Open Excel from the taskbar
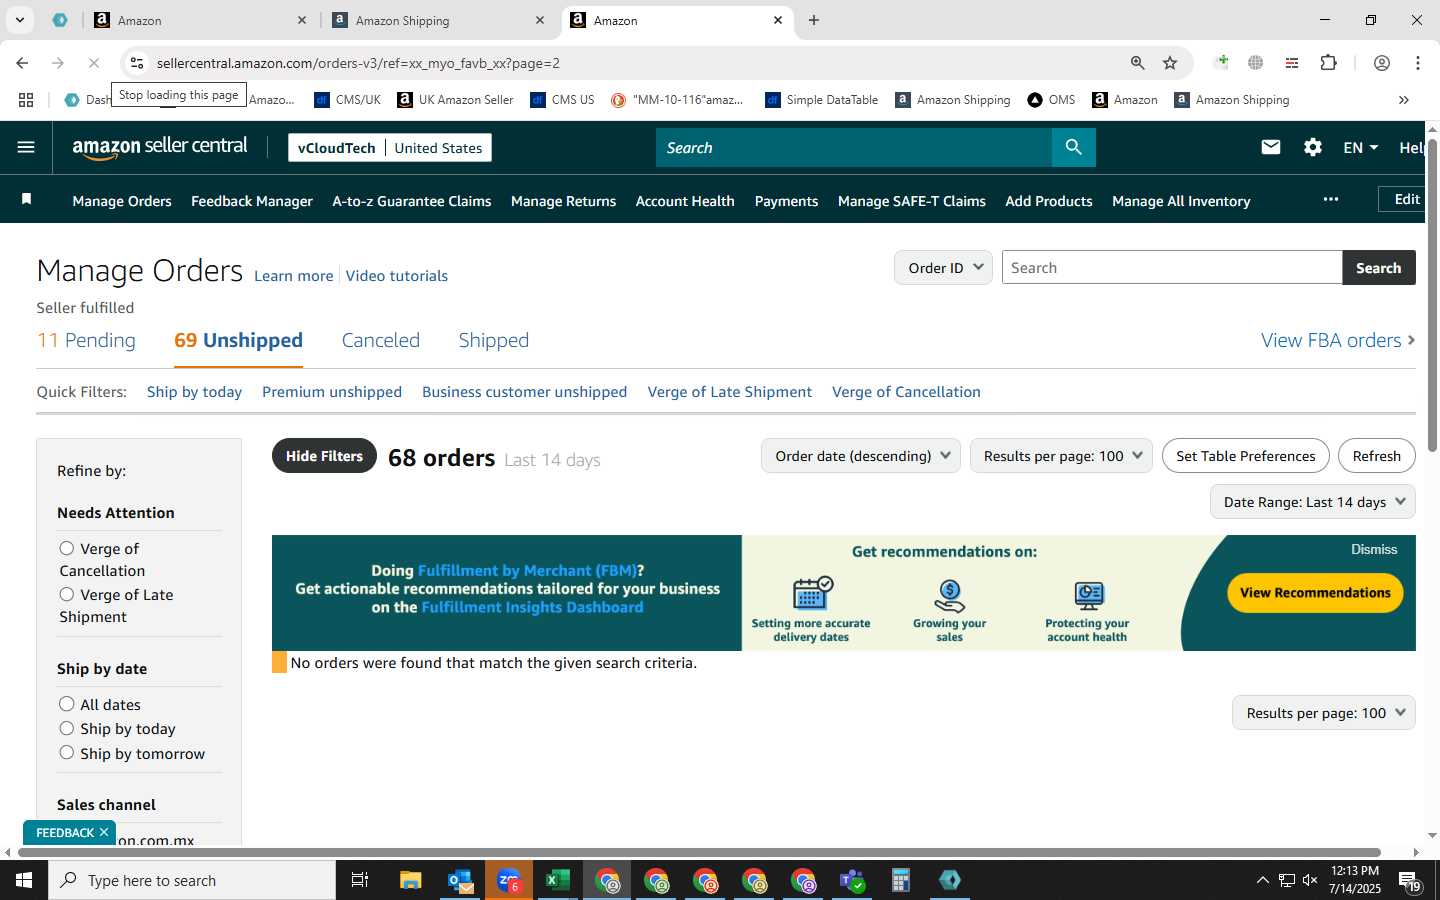The width and height of the screenshot is (1440, 900). [x=558, y=880]
